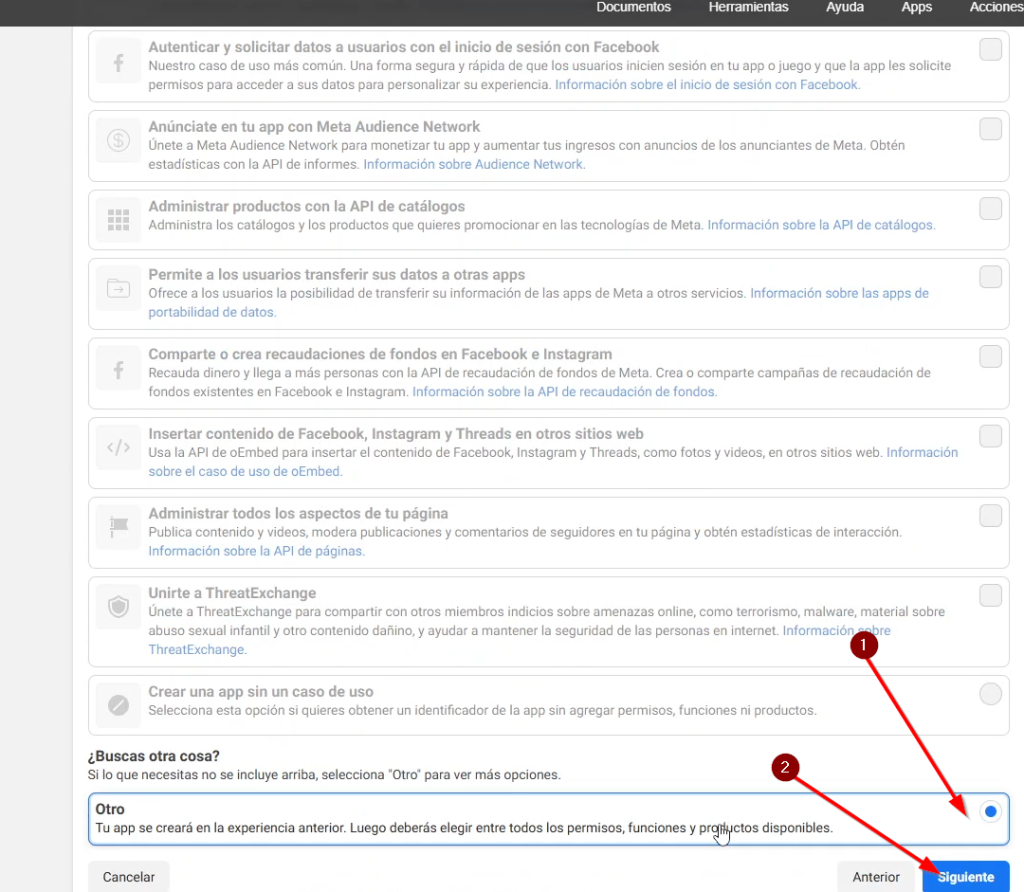Image resolution: width=1024 pixels, height=892 pixels.
Task: Open the Herramientas menu
Action: (x=748, y=7)
